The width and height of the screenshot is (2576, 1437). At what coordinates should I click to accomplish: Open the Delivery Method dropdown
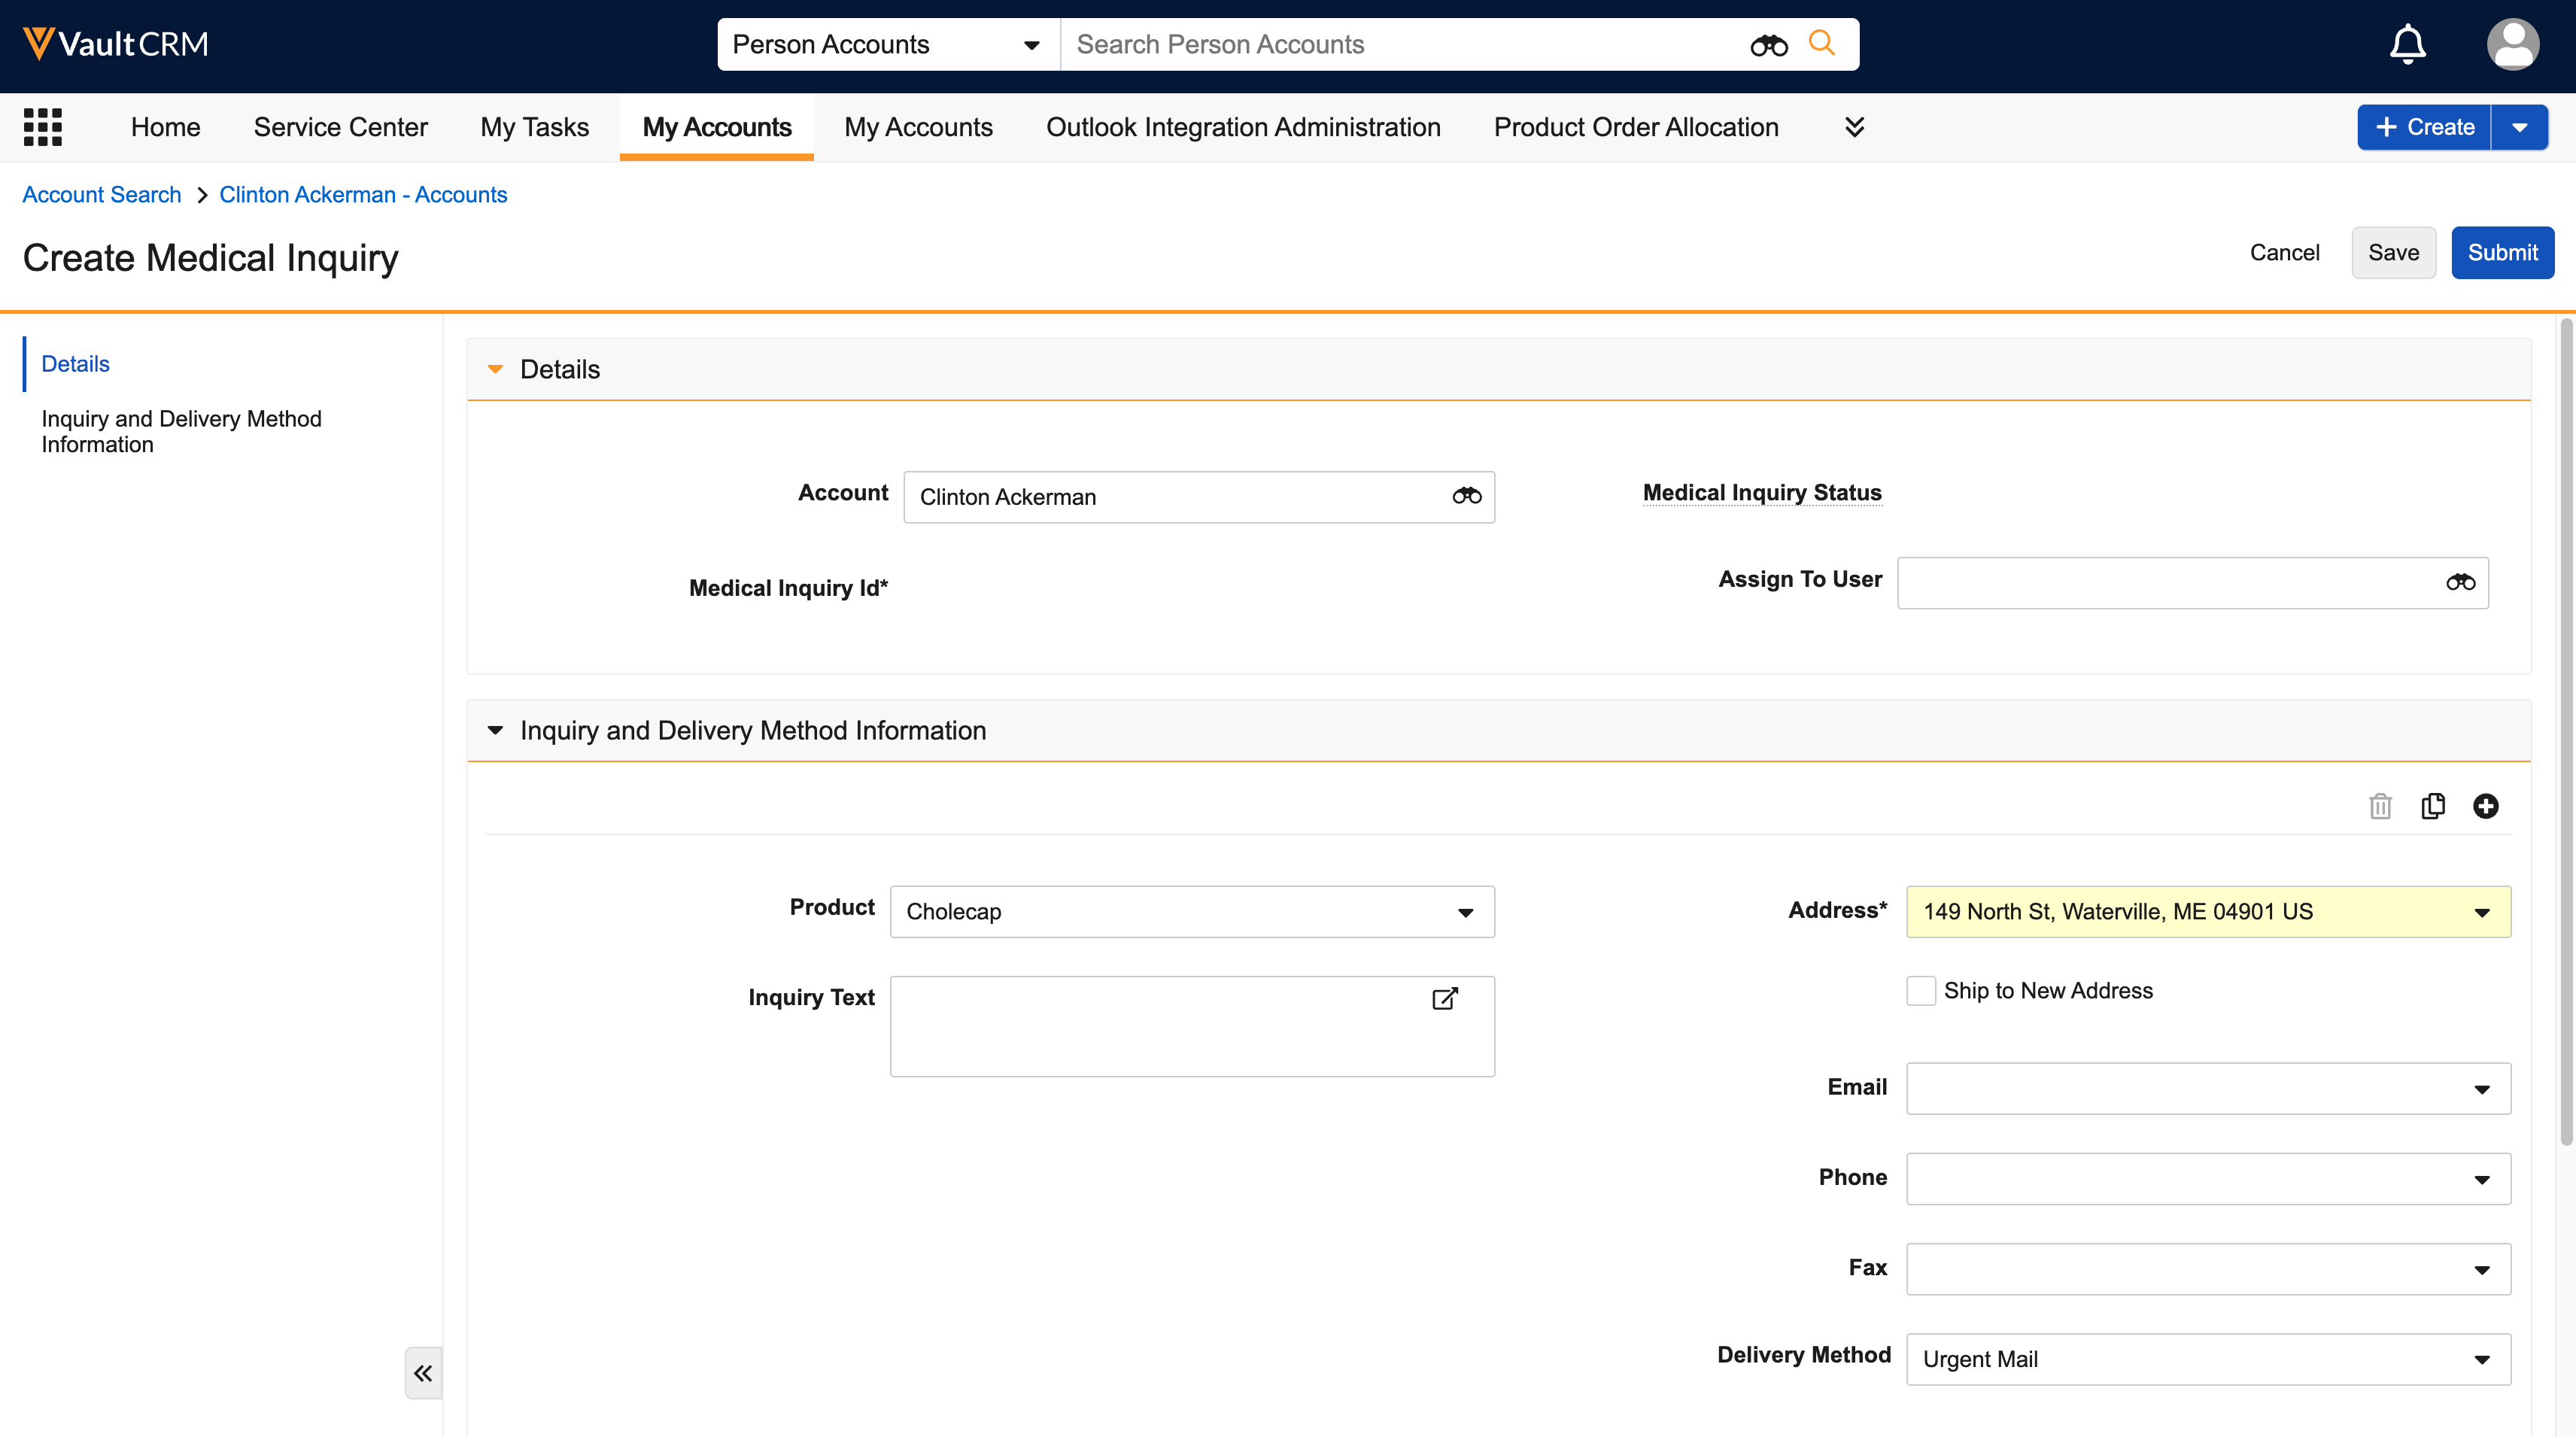point(2207,1358)
